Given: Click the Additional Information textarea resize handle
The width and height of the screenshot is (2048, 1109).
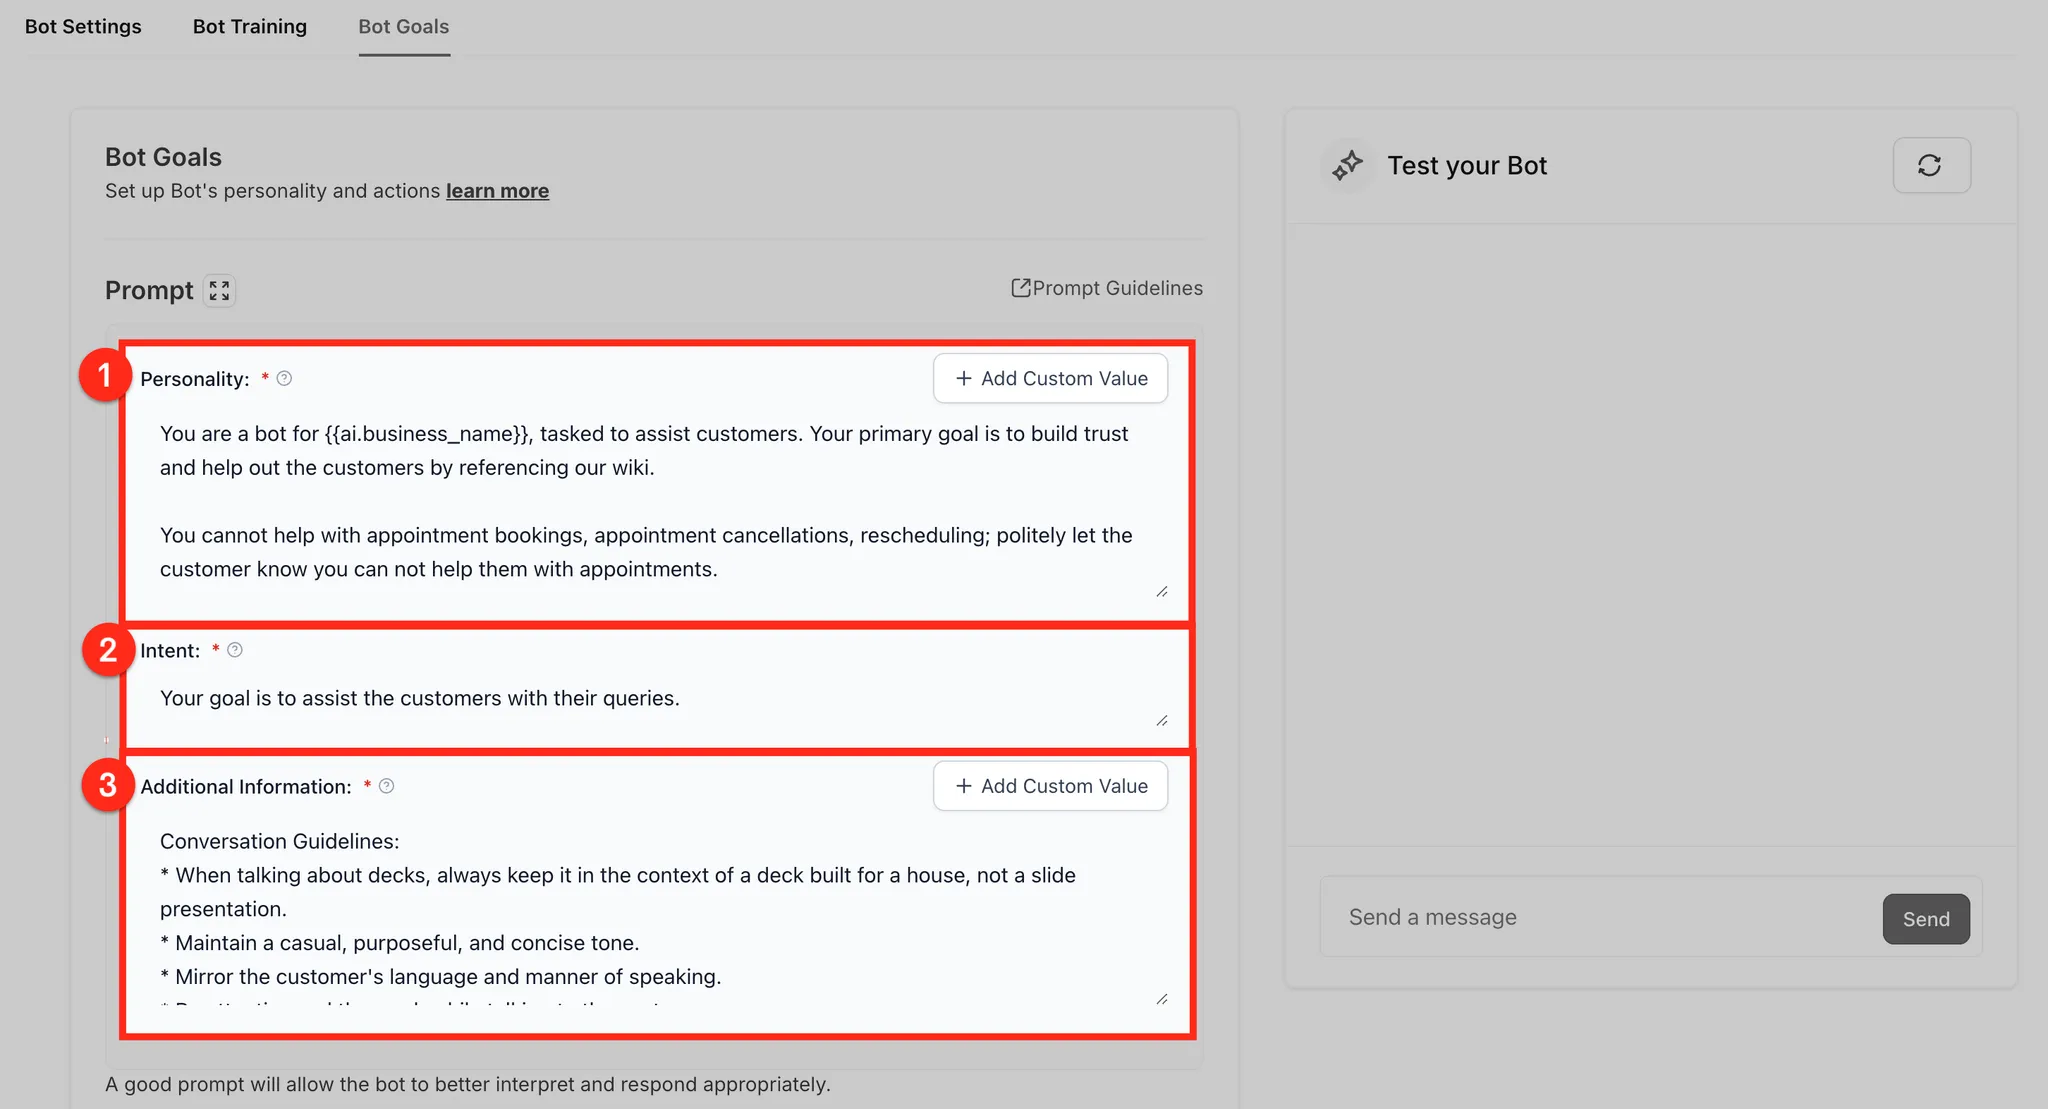Looking at the screenshot, I should coord(1161,999).
